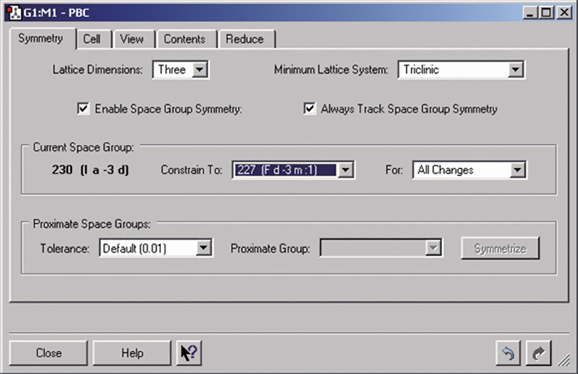Click the current space group 230 text
The image size is (578, 374).
(x=90, y=170)
